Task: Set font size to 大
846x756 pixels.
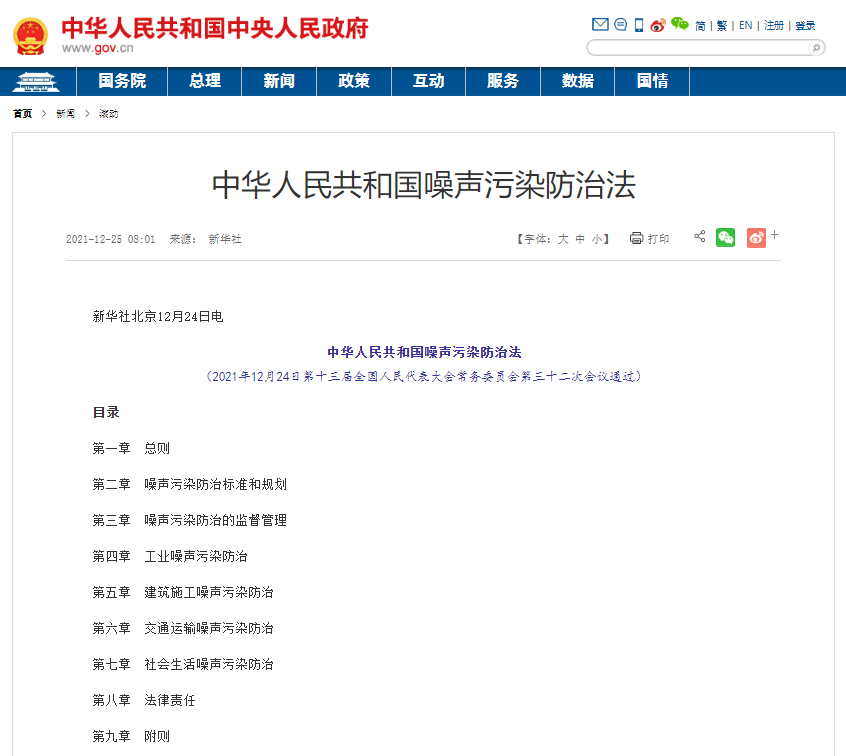Action: 563,239
